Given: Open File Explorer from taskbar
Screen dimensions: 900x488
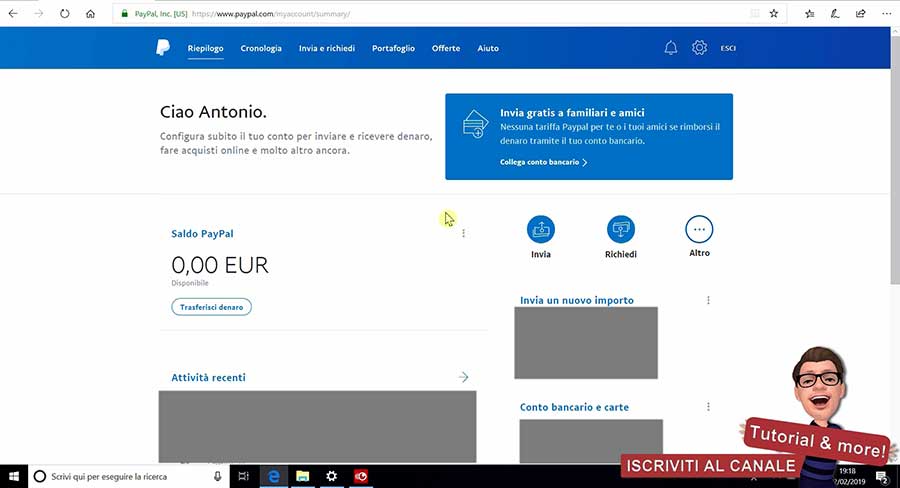Looking at the screenshot, I should pos(302,476).
